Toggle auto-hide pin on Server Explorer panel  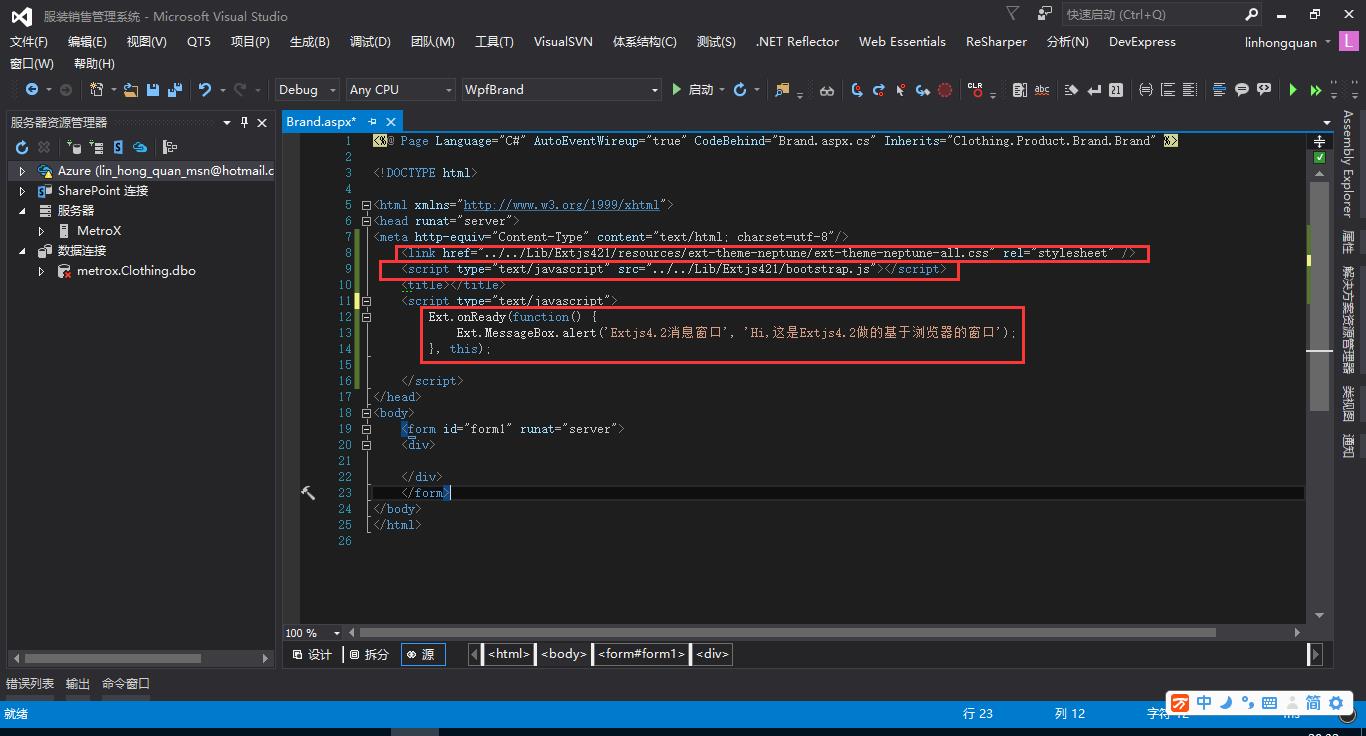(x=244, y=122)
